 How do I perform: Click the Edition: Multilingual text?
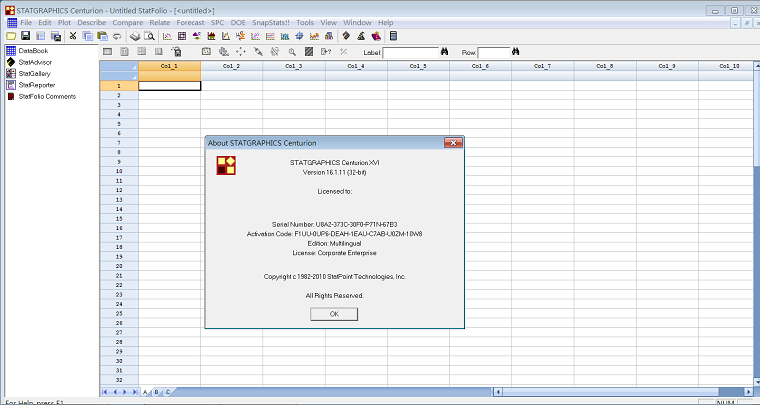coord(334,243)
